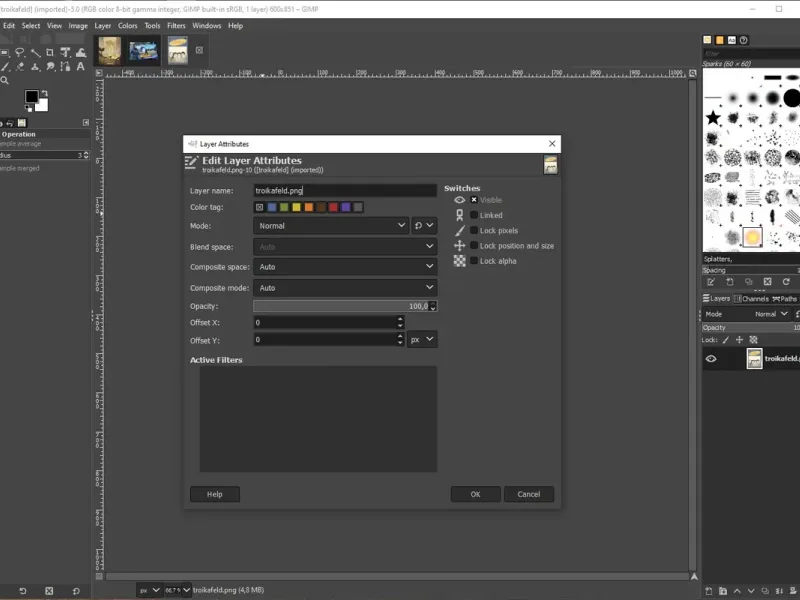Select the black star brush
The height and width of the screenshot is (600, 800).
(x=713, y=118)
